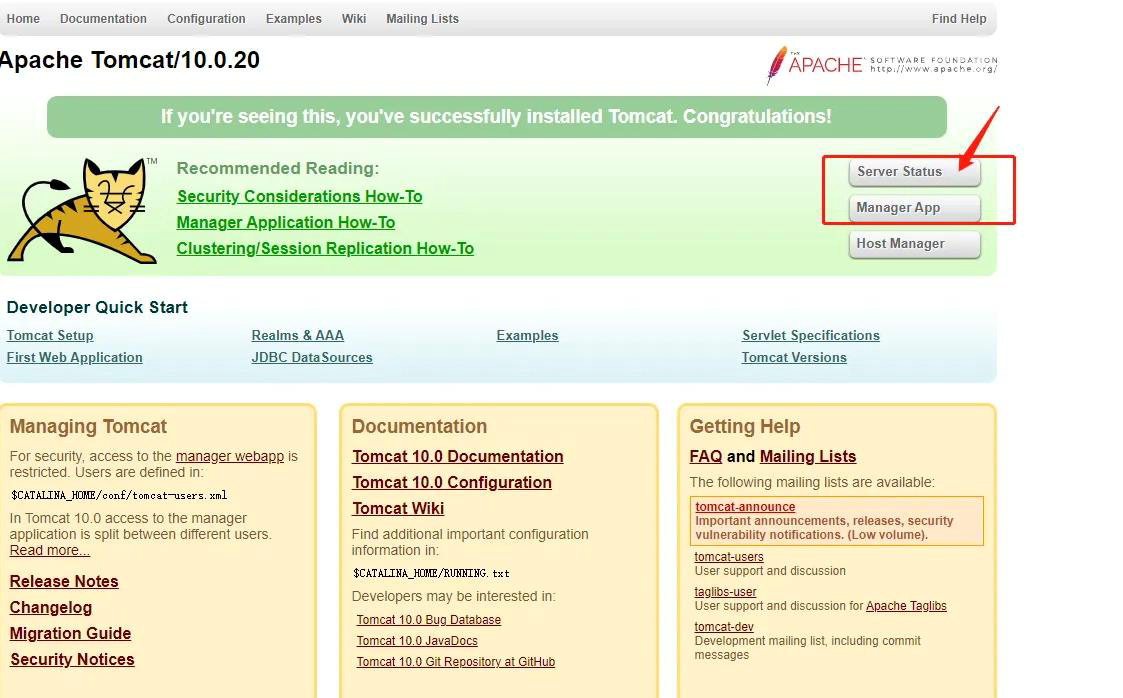
Task: Click the manager webapp link
Action: point(230,456)
